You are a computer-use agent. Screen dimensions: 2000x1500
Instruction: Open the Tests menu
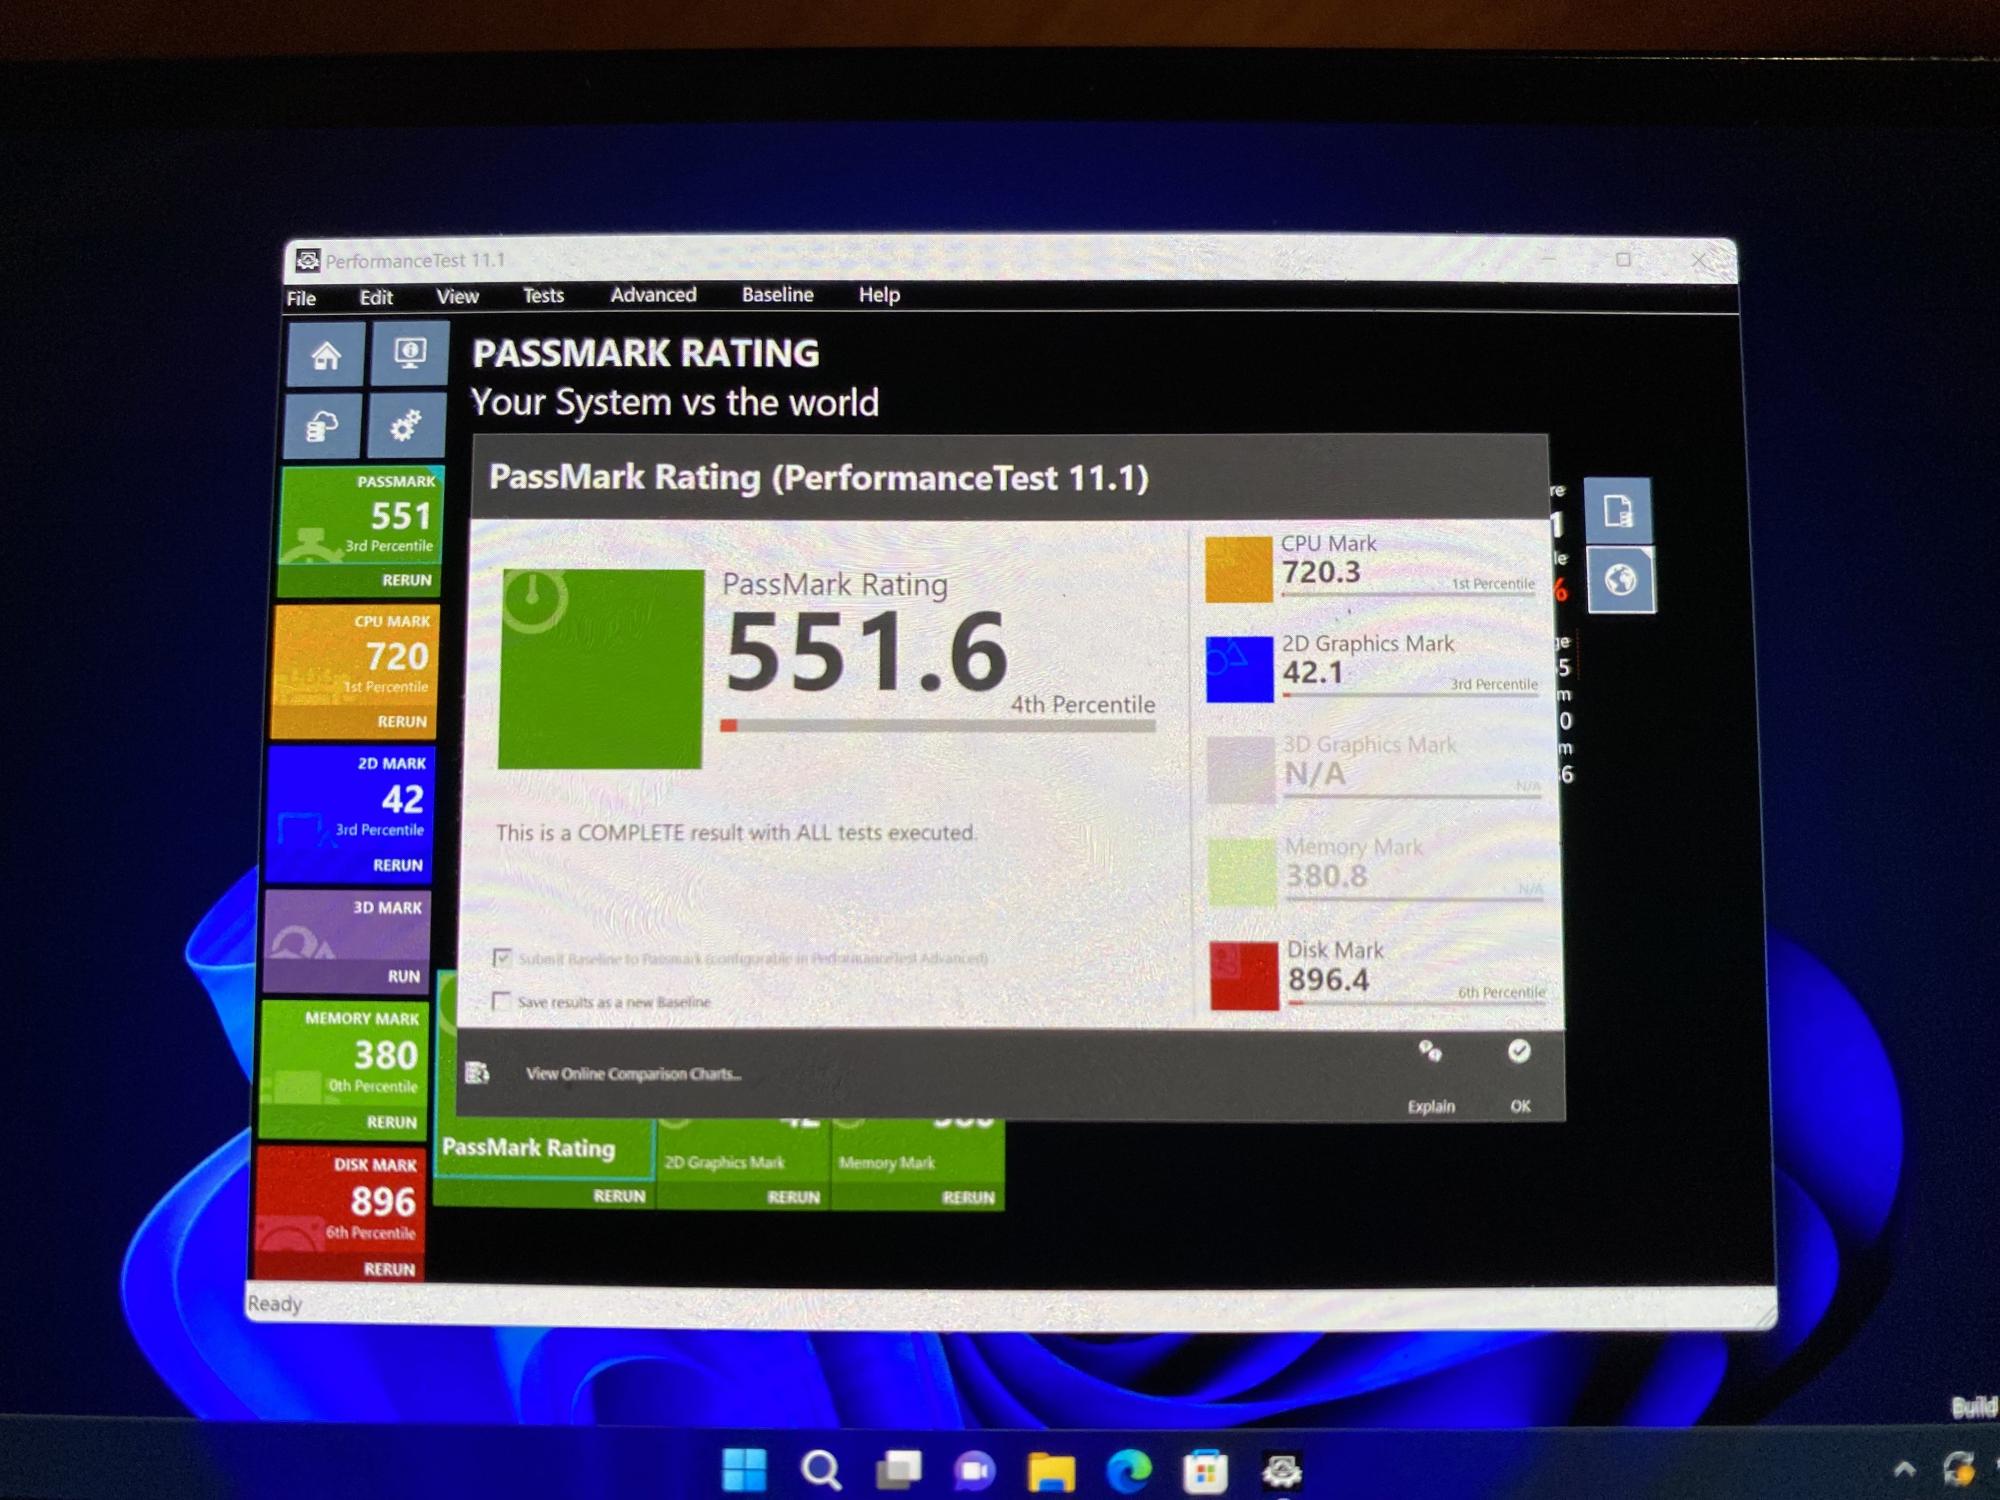click(x=543, y=295)
